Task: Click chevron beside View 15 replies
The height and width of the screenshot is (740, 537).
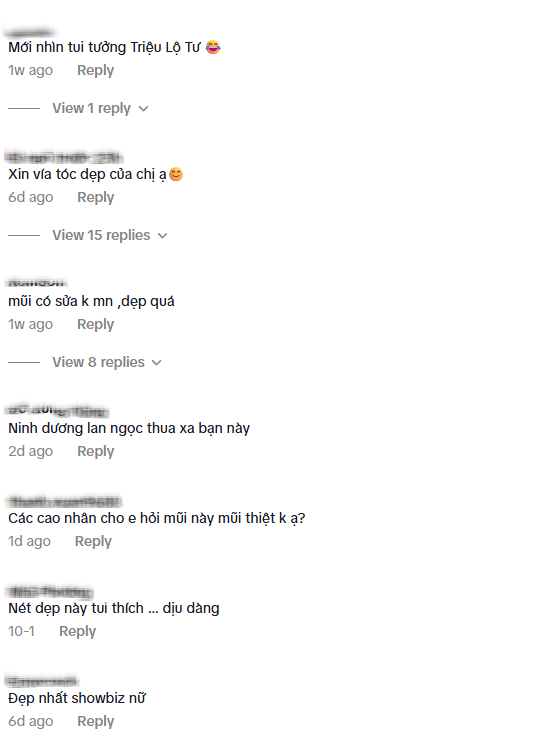Action: point(162,236)
